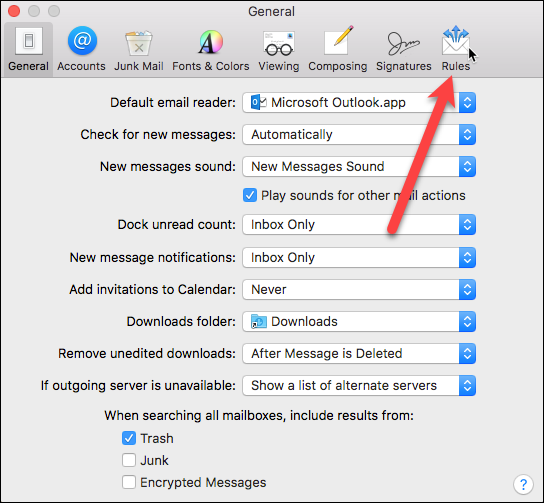Open the Composing preferences pane
Image resolution: width=544 pixels, height=503 pixels.
coord(338,49)
